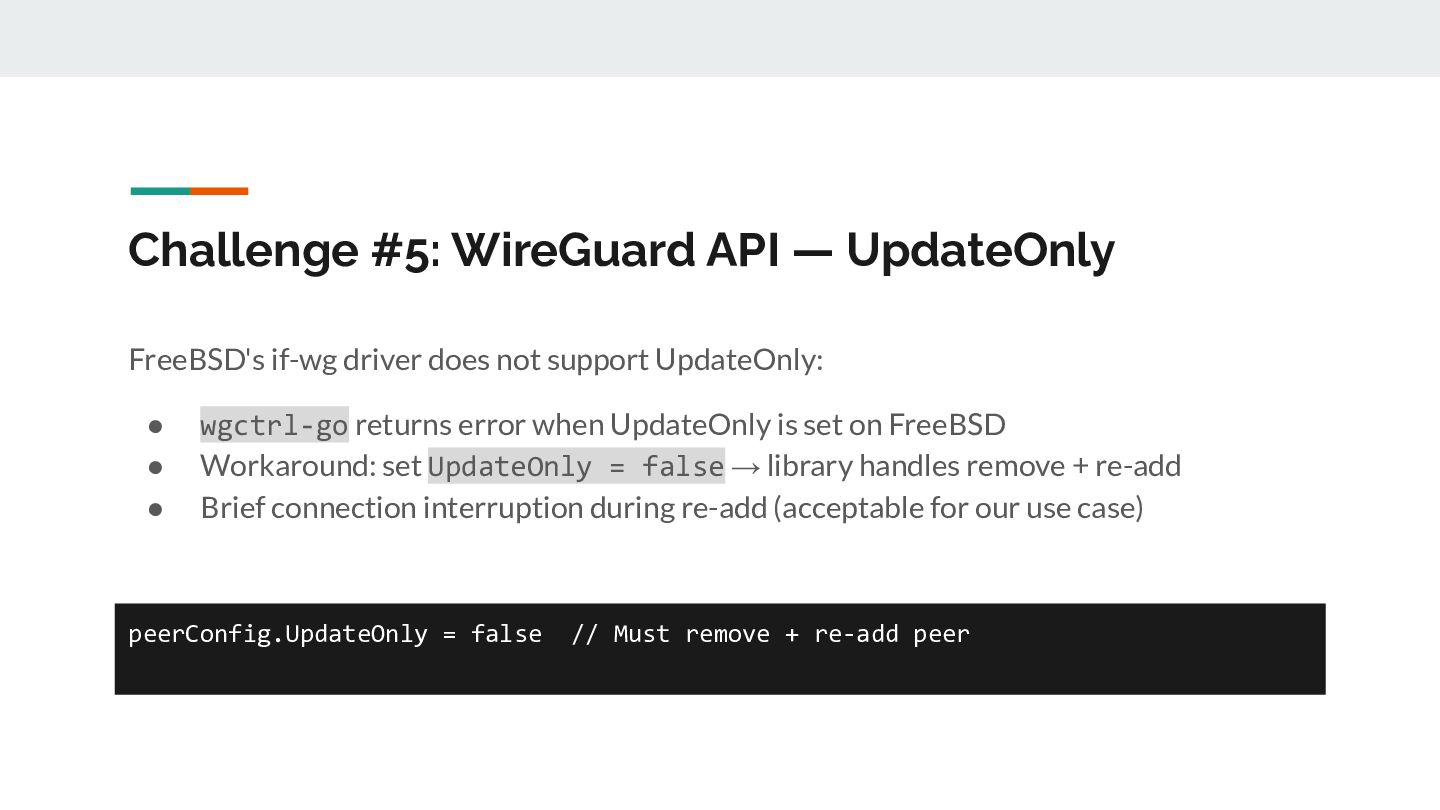Click the highlighted wgctrl-go inline code

[274, 425]
